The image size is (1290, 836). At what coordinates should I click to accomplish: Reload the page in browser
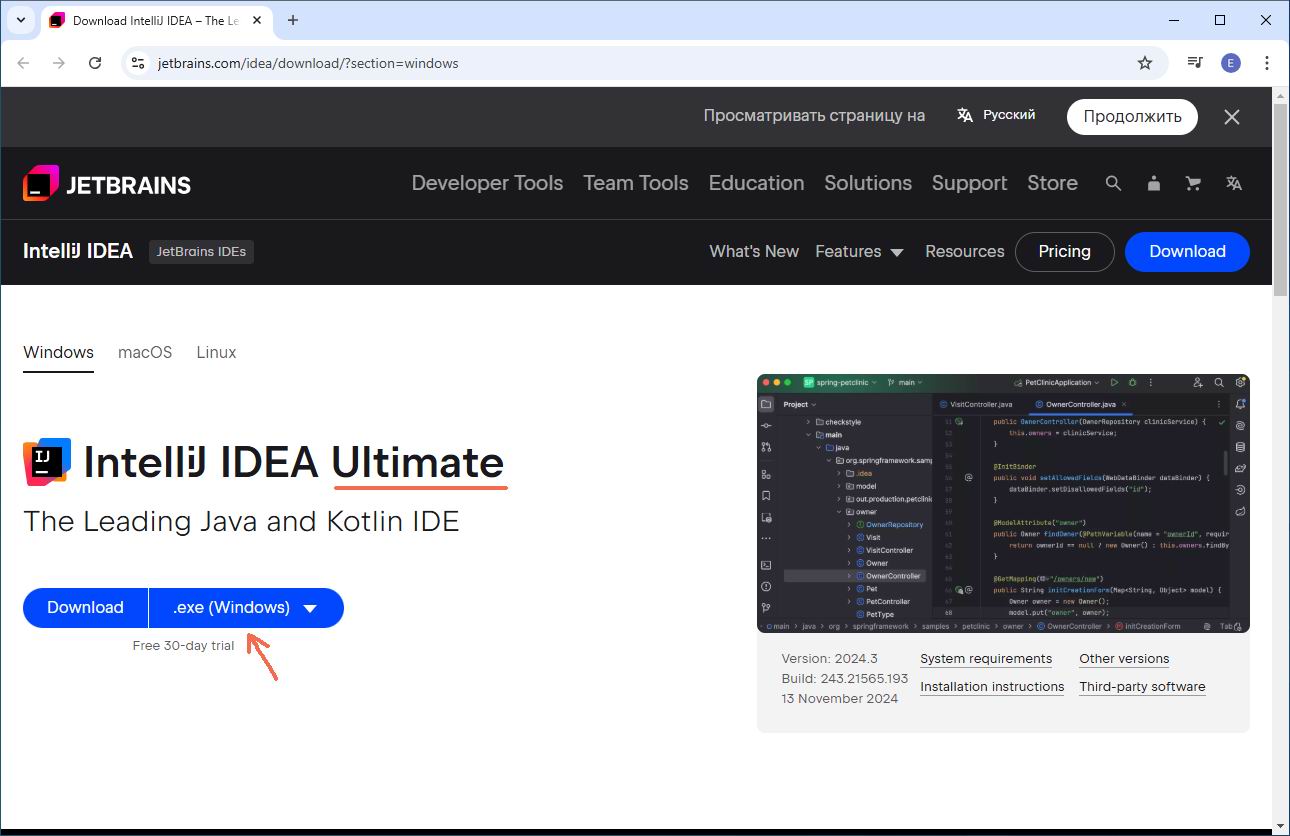coord(95,63)
